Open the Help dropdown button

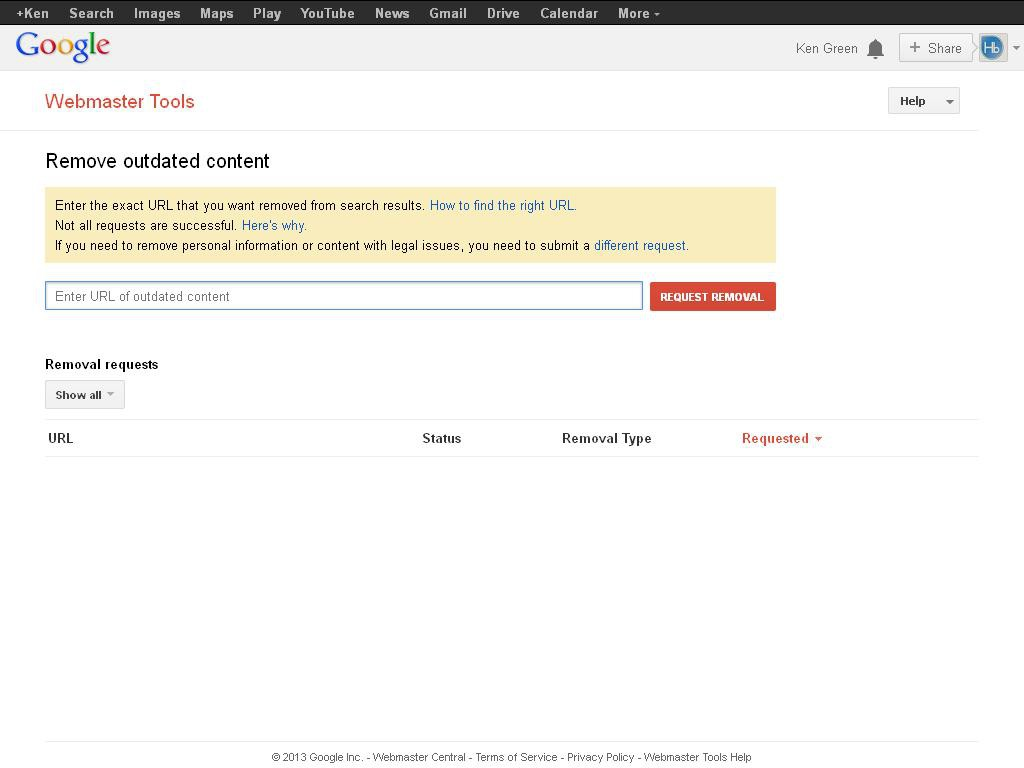coord(923,101)
